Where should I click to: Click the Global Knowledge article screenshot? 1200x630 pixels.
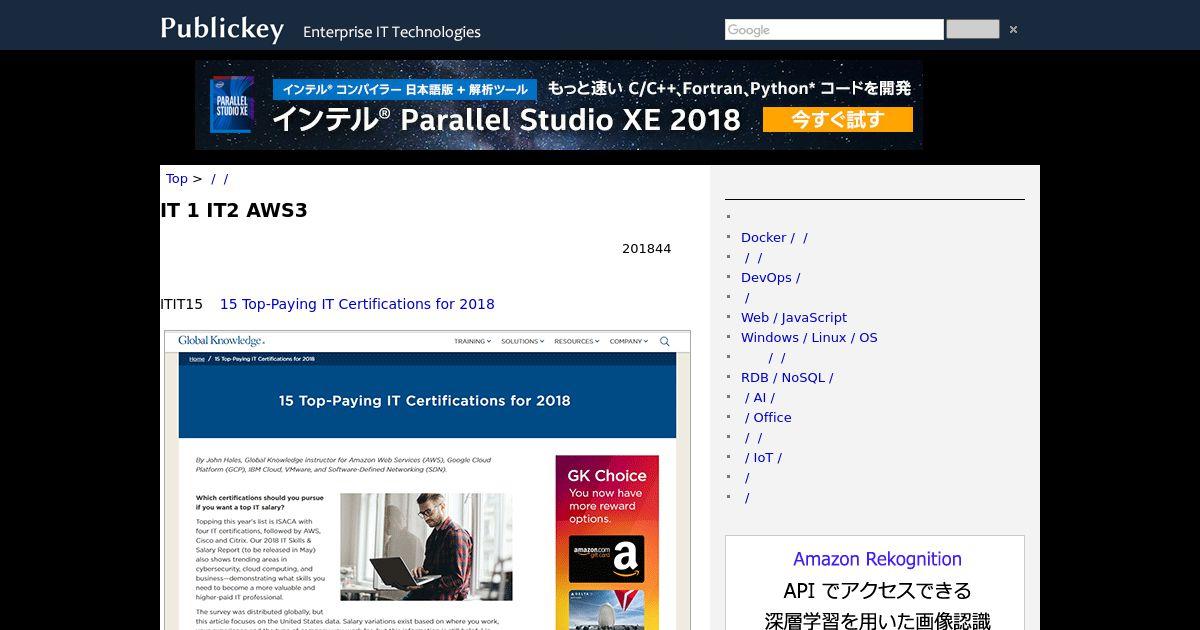427,480
